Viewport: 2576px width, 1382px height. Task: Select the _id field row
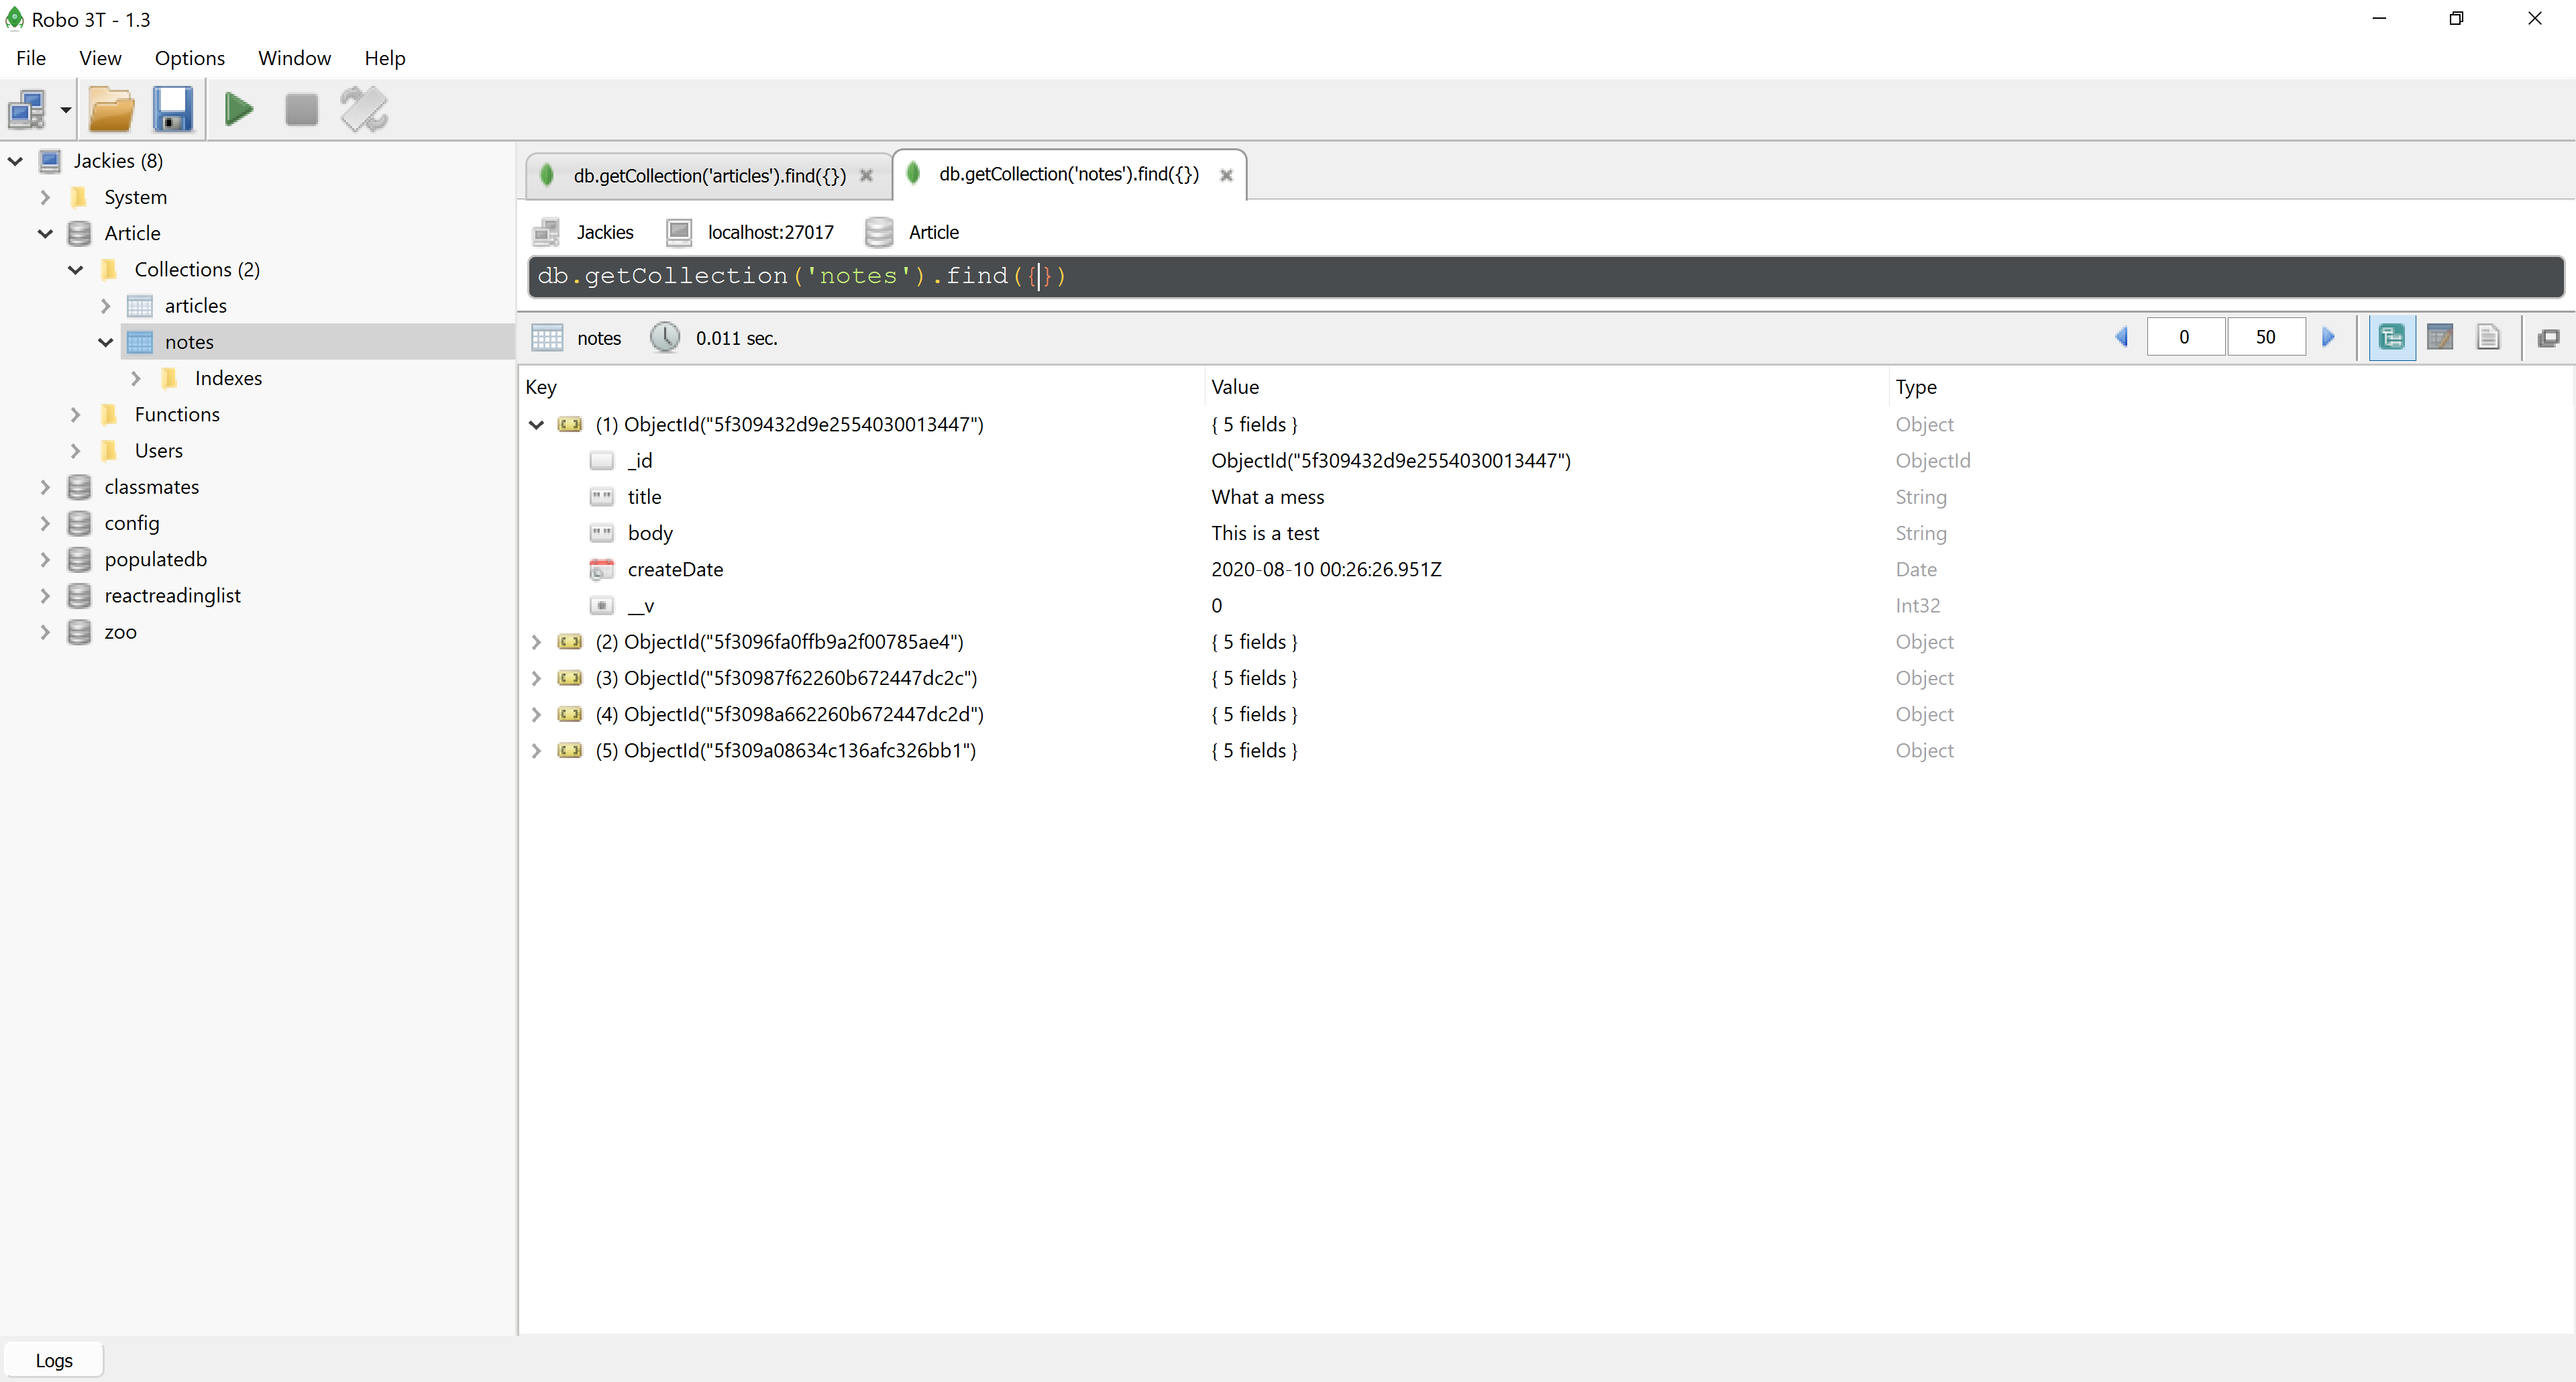point(1545,461)
